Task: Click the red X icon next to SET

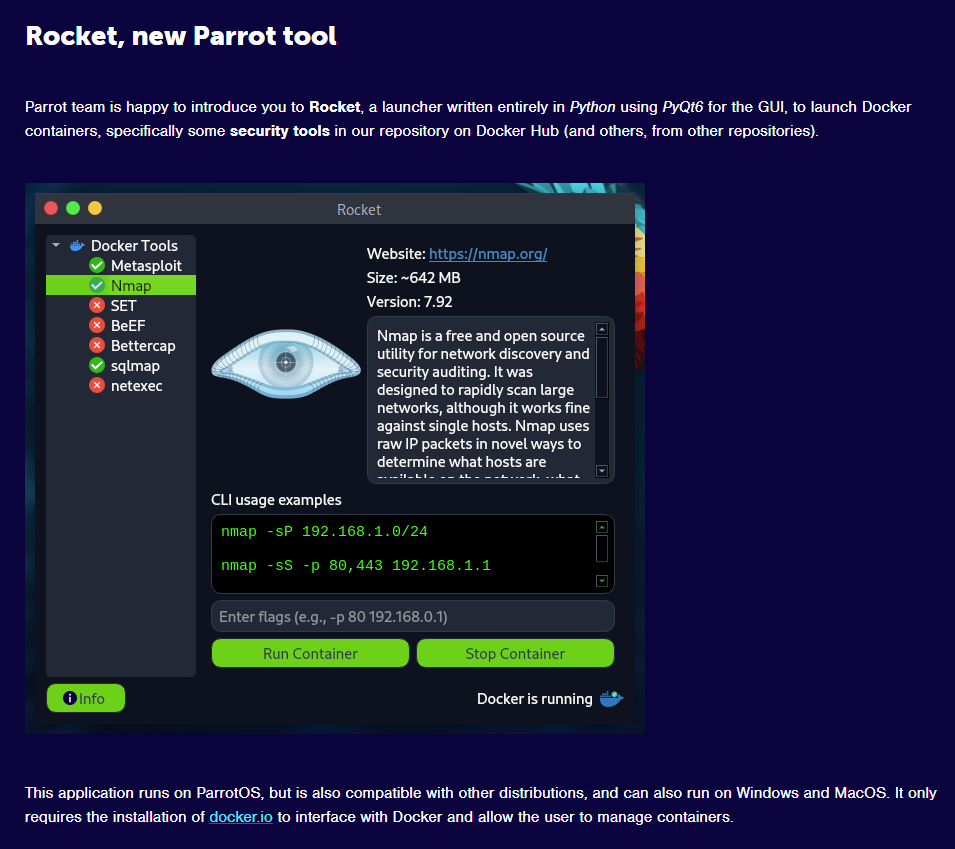Action: pos(97,305)
